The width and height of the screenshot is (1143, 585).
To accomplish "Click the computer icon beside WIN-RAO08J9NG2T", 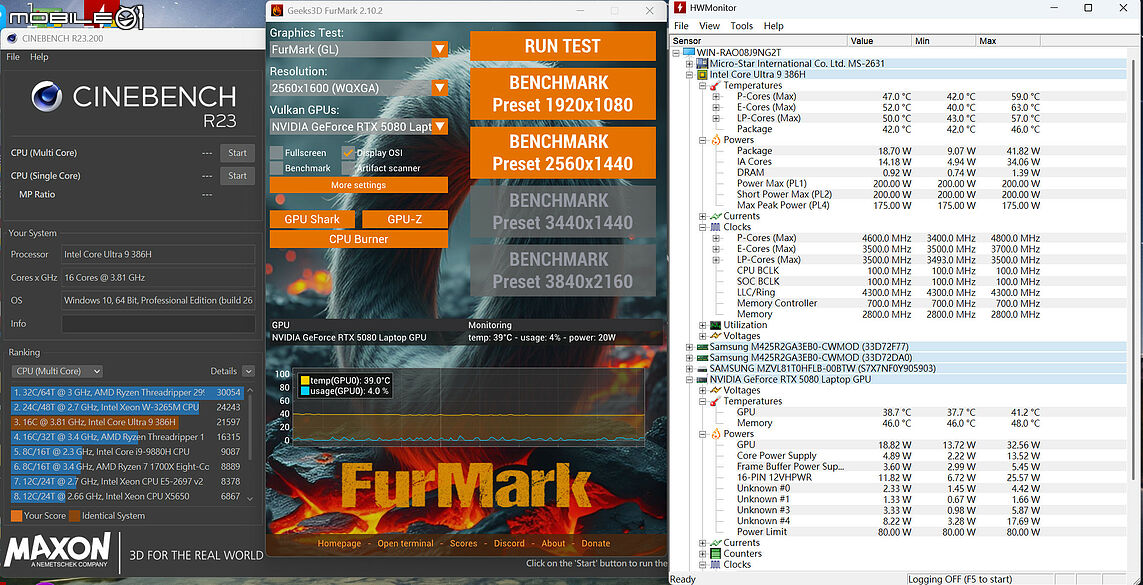I will (690, 52).
